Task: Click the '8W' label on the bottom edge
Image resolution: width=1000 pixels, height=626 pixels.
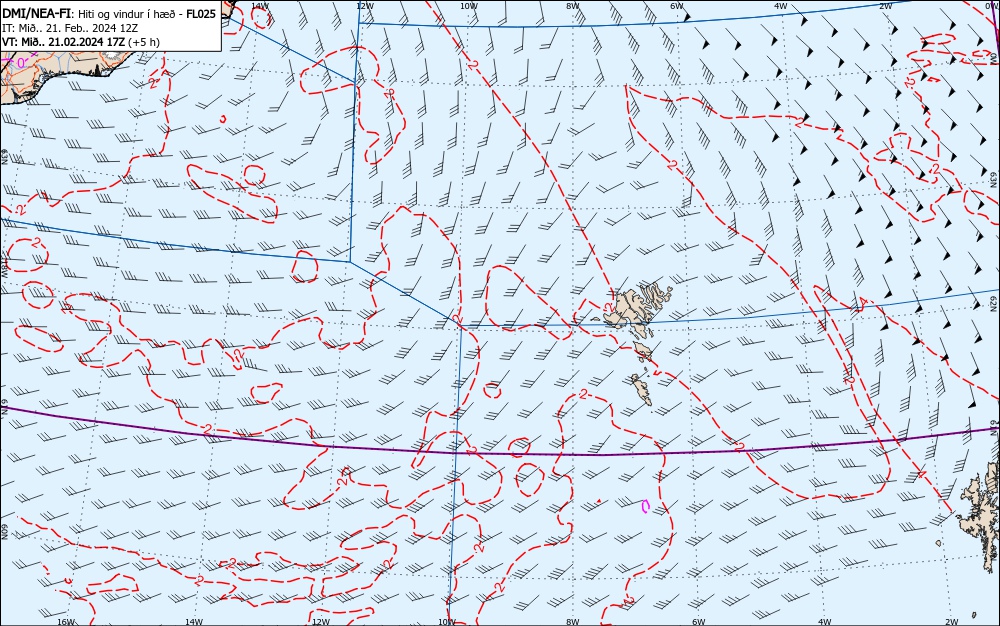Action: coord(573,622)
